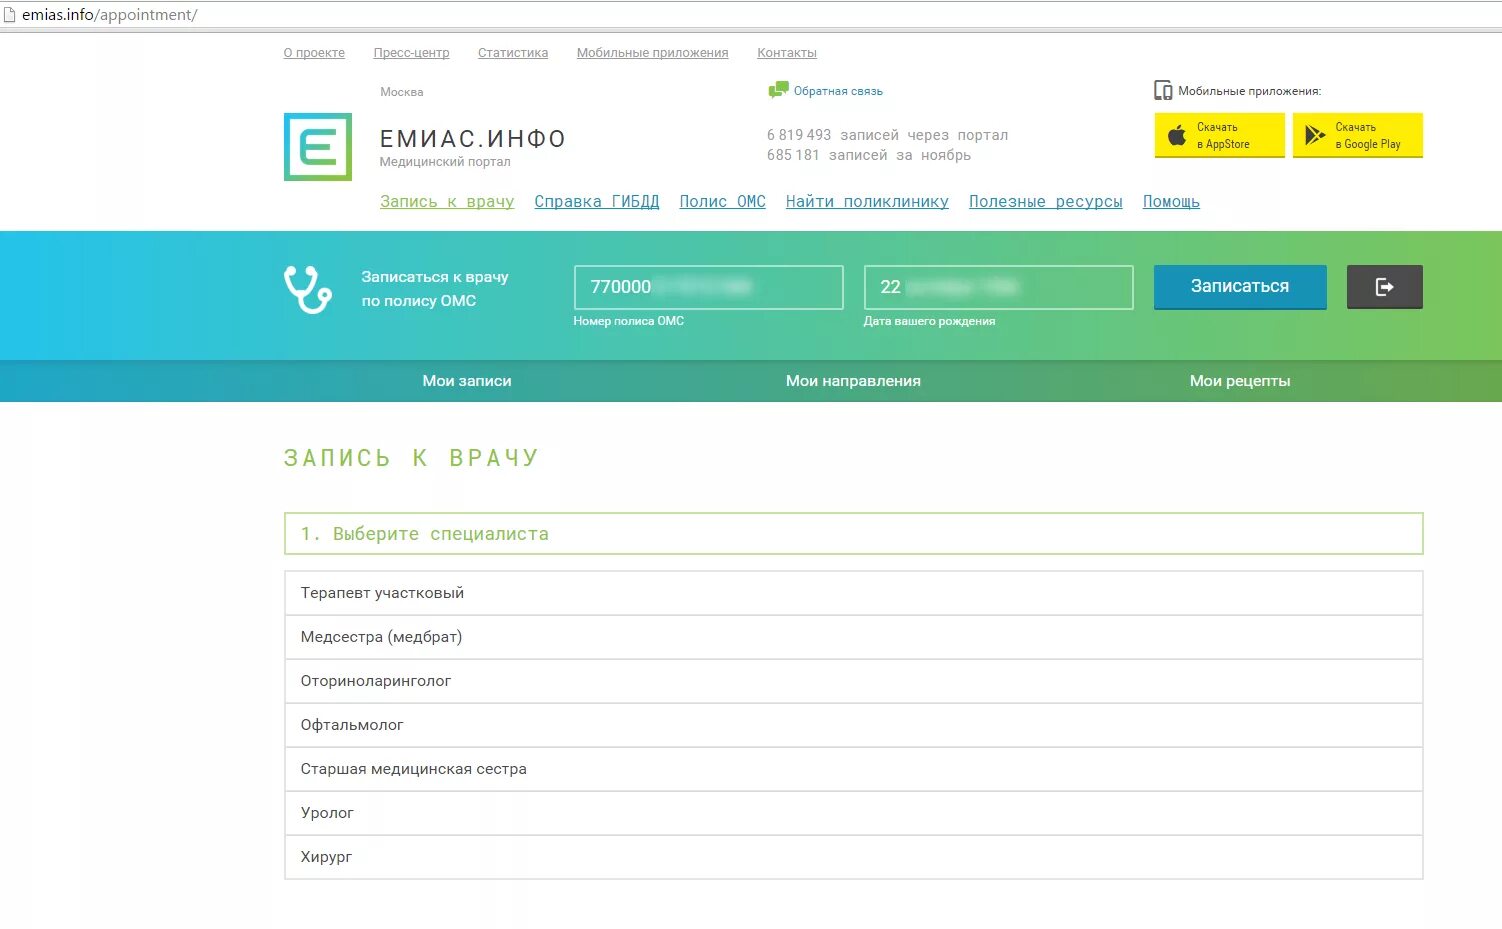Click the logout arrow icon button

pos(1384,287)
